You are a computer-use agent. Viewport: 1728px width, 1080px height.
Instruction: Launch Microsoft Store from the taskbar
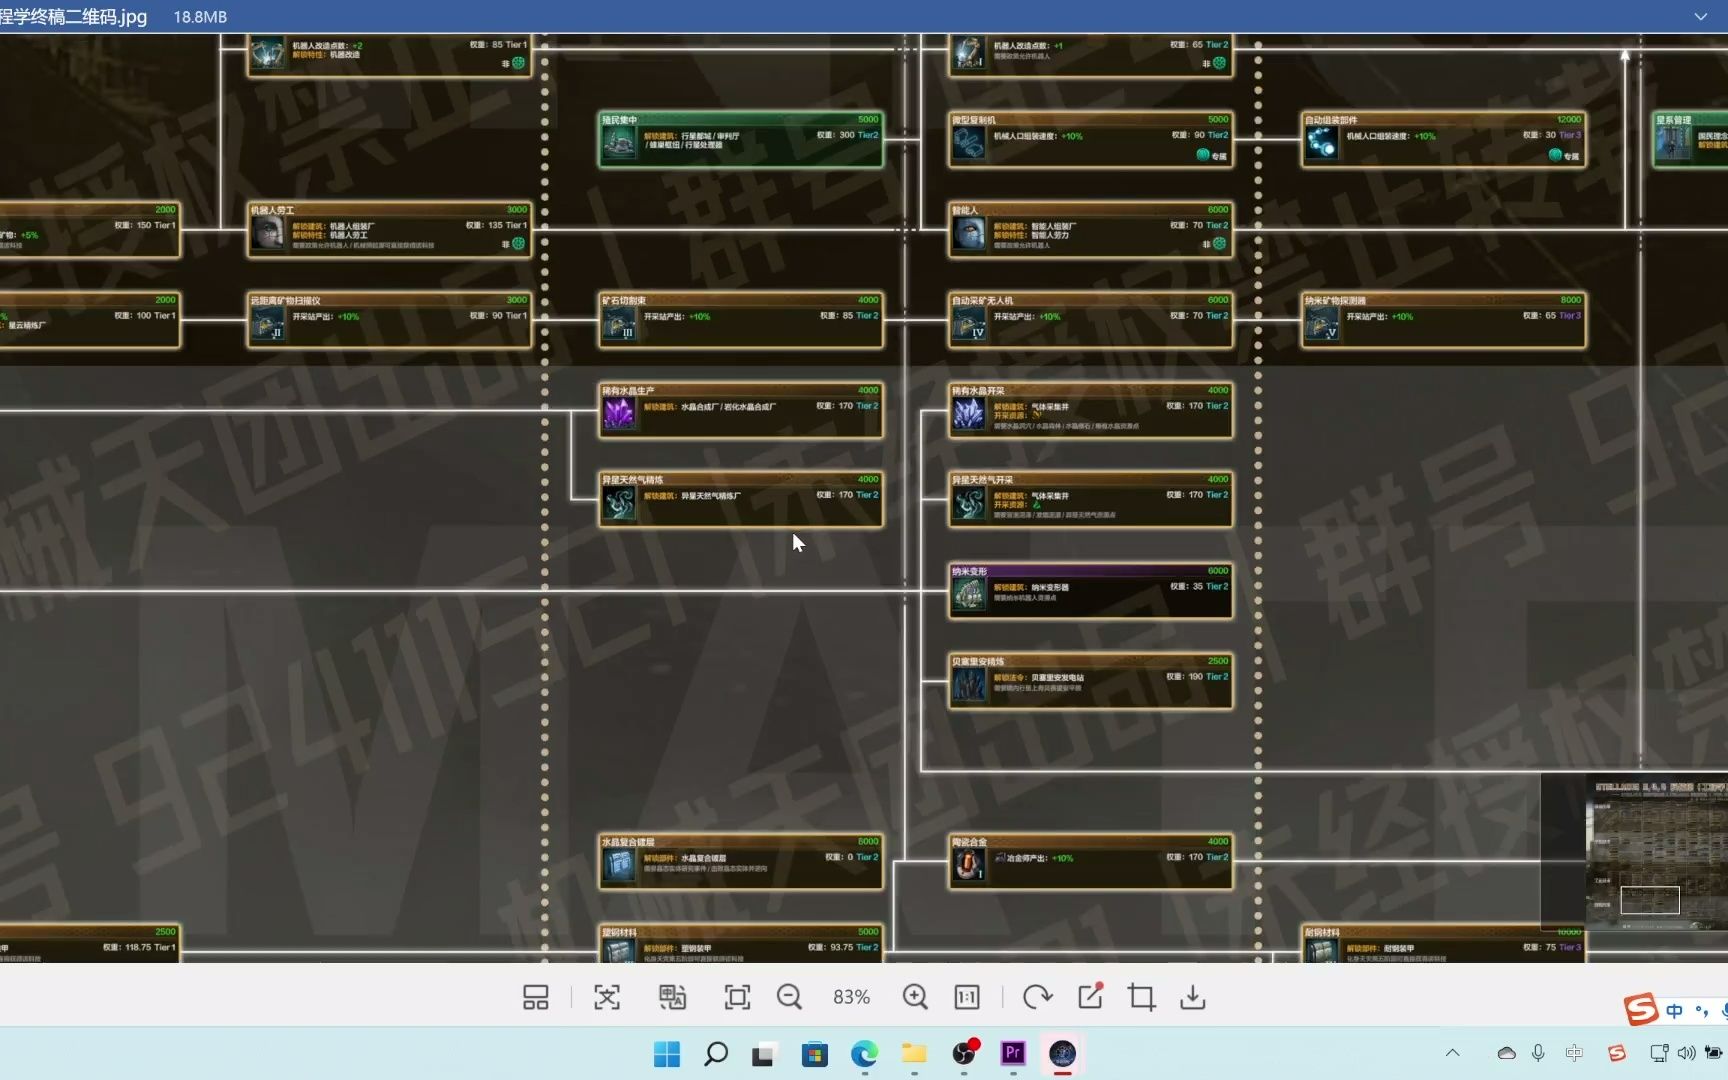[x=815, y=1054]
